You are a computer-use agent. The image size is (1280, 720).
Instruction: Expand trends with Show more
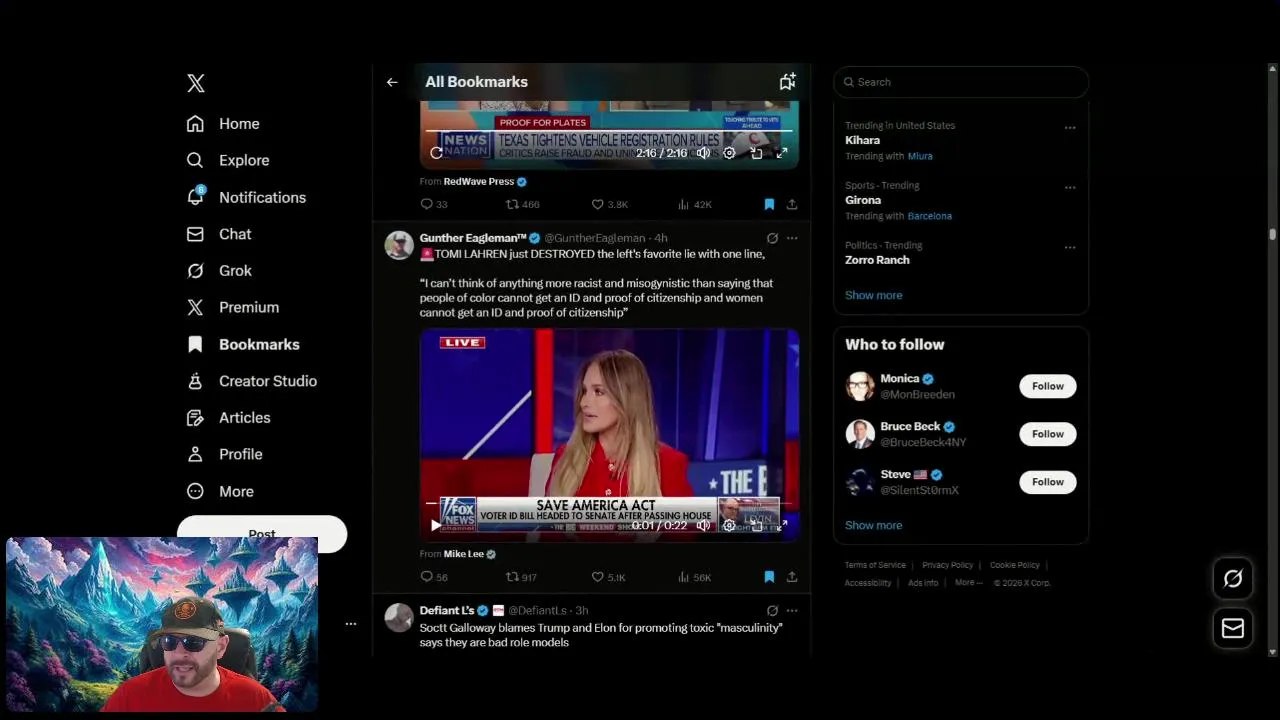[x=874, y=295]
